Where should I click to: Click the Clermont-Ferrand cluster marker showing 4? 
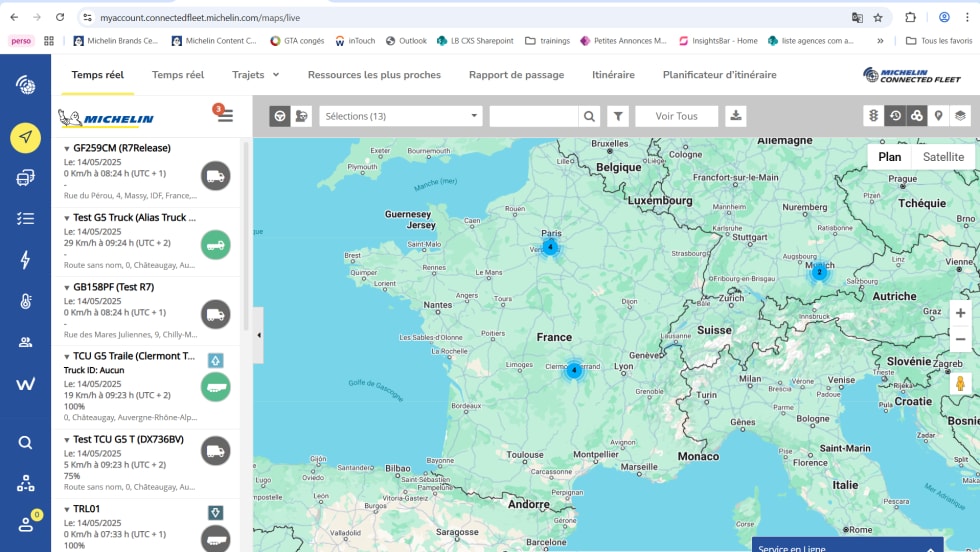pyautogui.click(x=574, y=370)
